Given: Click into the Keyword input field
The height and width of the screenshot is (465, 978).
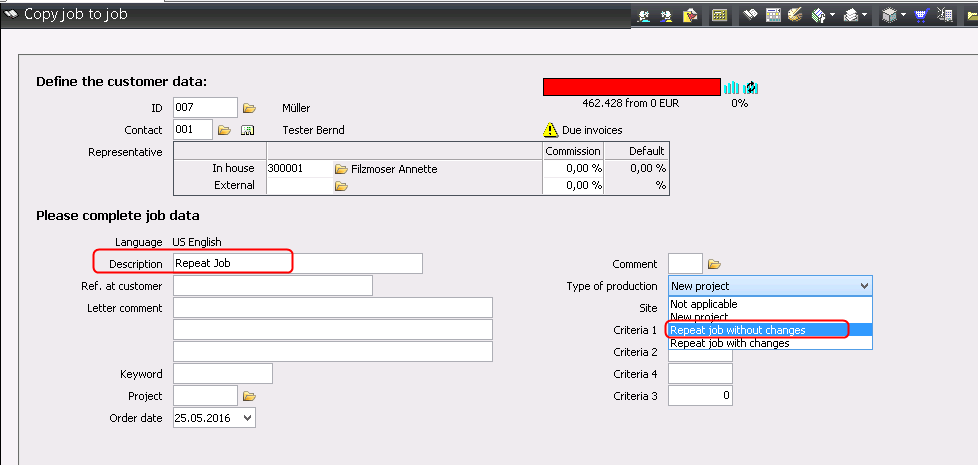Looking at the screenshot, I should [222, 374].
